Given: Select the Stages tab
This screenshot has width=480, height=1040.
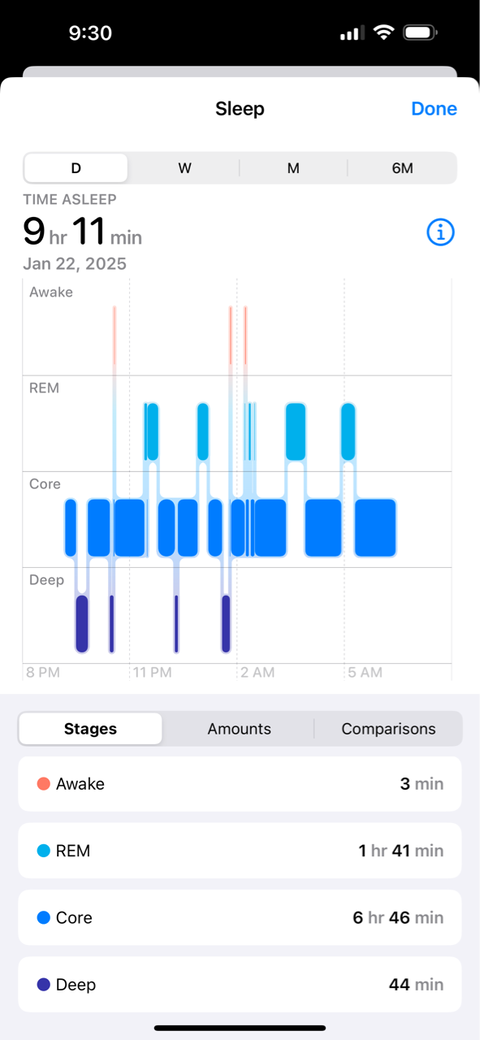Looking at the screenshot, I should [x=90, y=729].
